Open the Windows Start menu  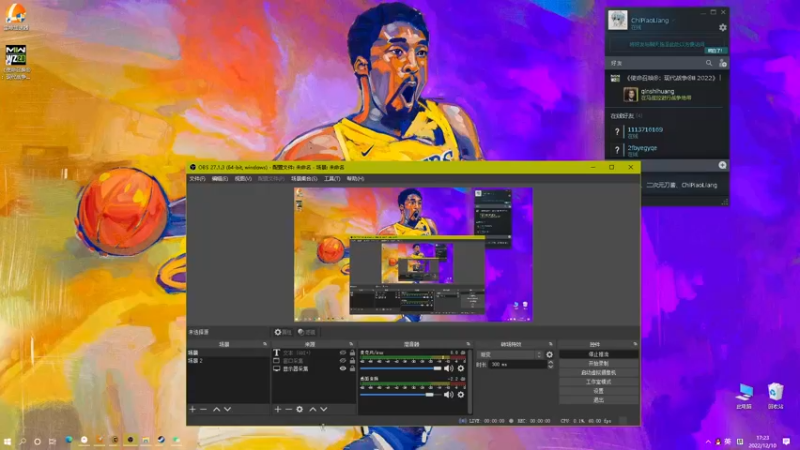[7, 441]
